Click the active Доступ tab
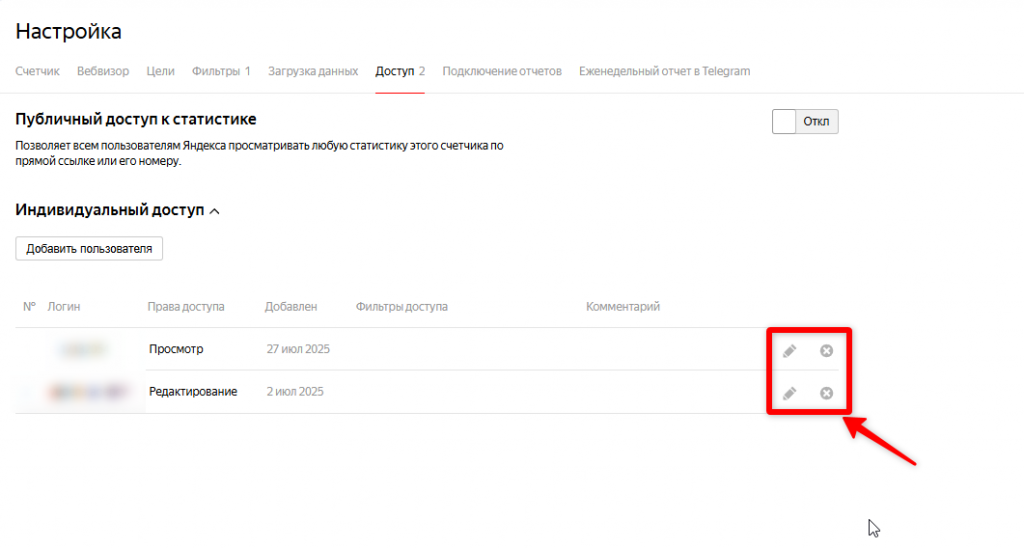This screenshot has width=1024, height=549. (x=399, y=71)
